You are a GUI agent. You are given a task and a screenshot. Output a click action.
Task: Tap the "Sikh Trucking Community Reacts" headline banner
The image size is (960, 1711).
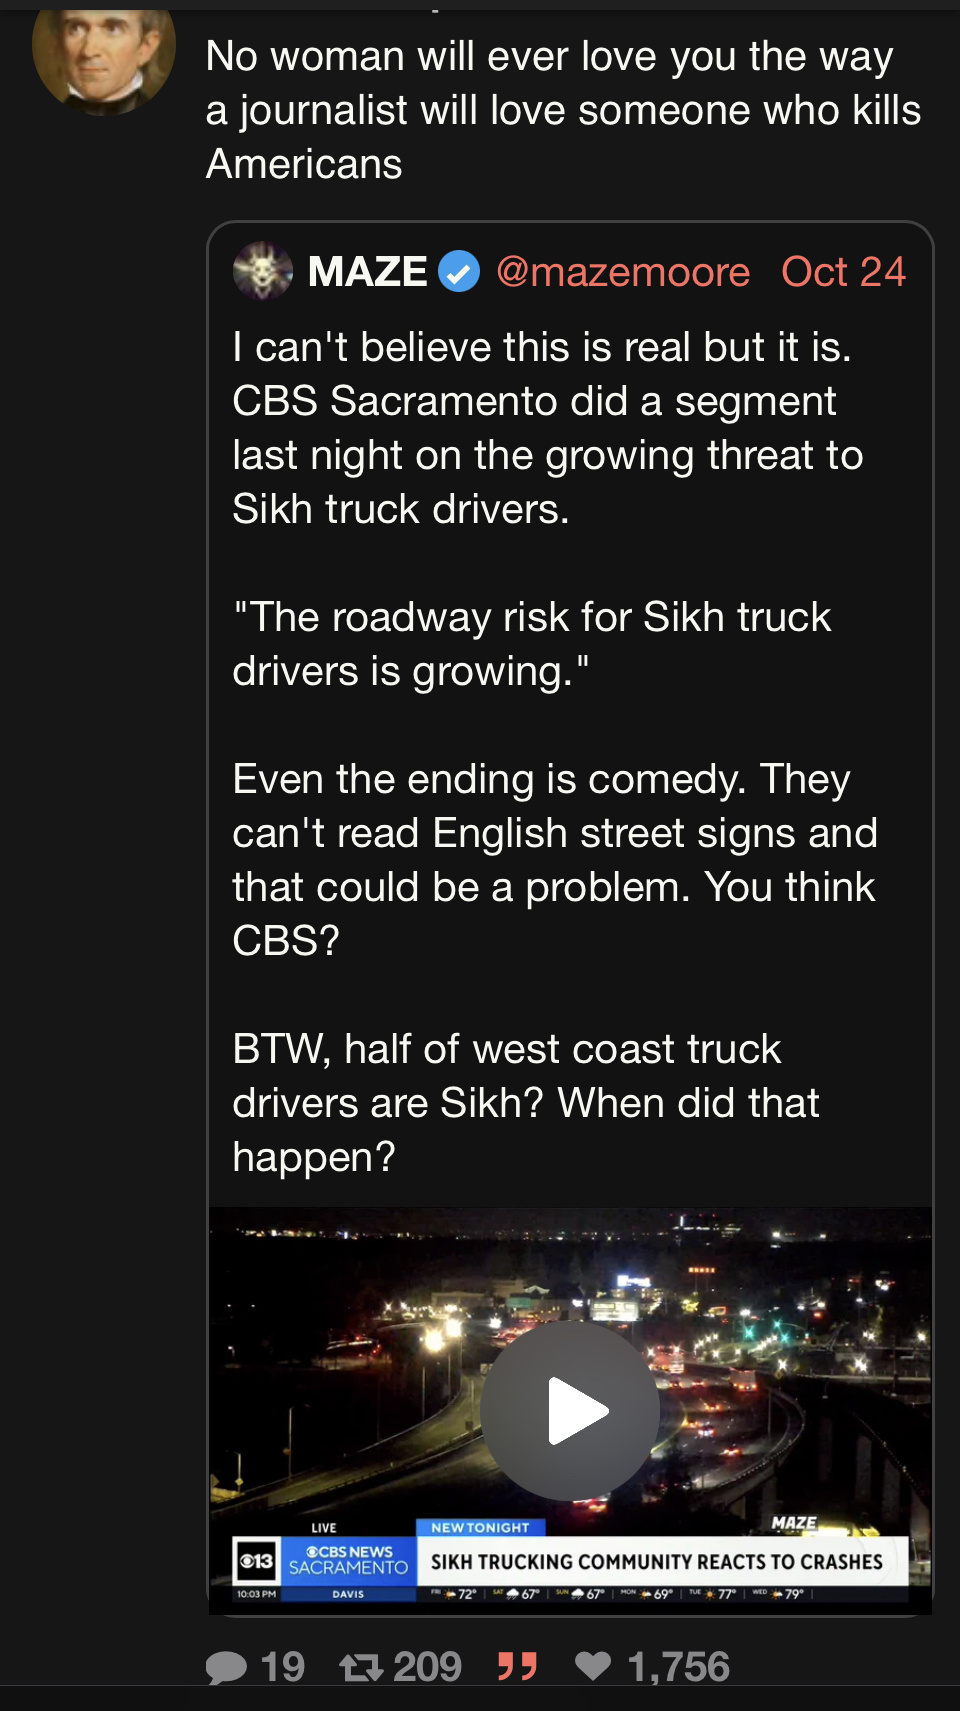(x=657, y=1562)
